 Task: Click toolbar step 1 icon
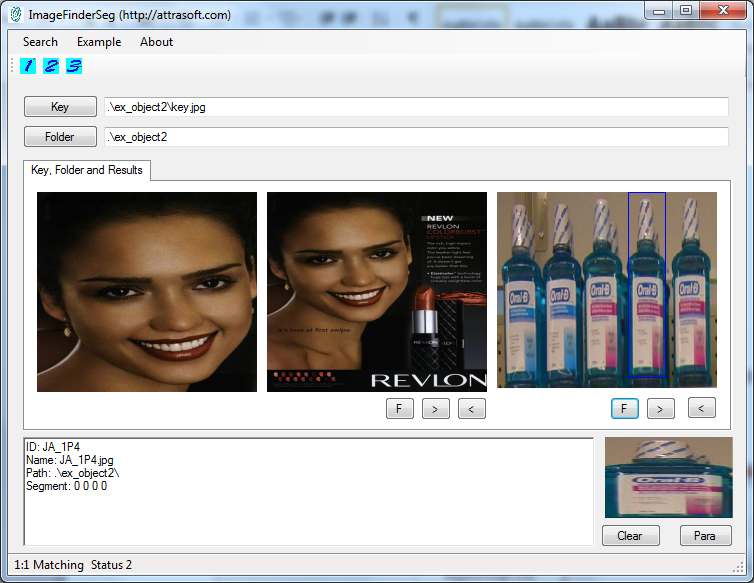(28, 66)
